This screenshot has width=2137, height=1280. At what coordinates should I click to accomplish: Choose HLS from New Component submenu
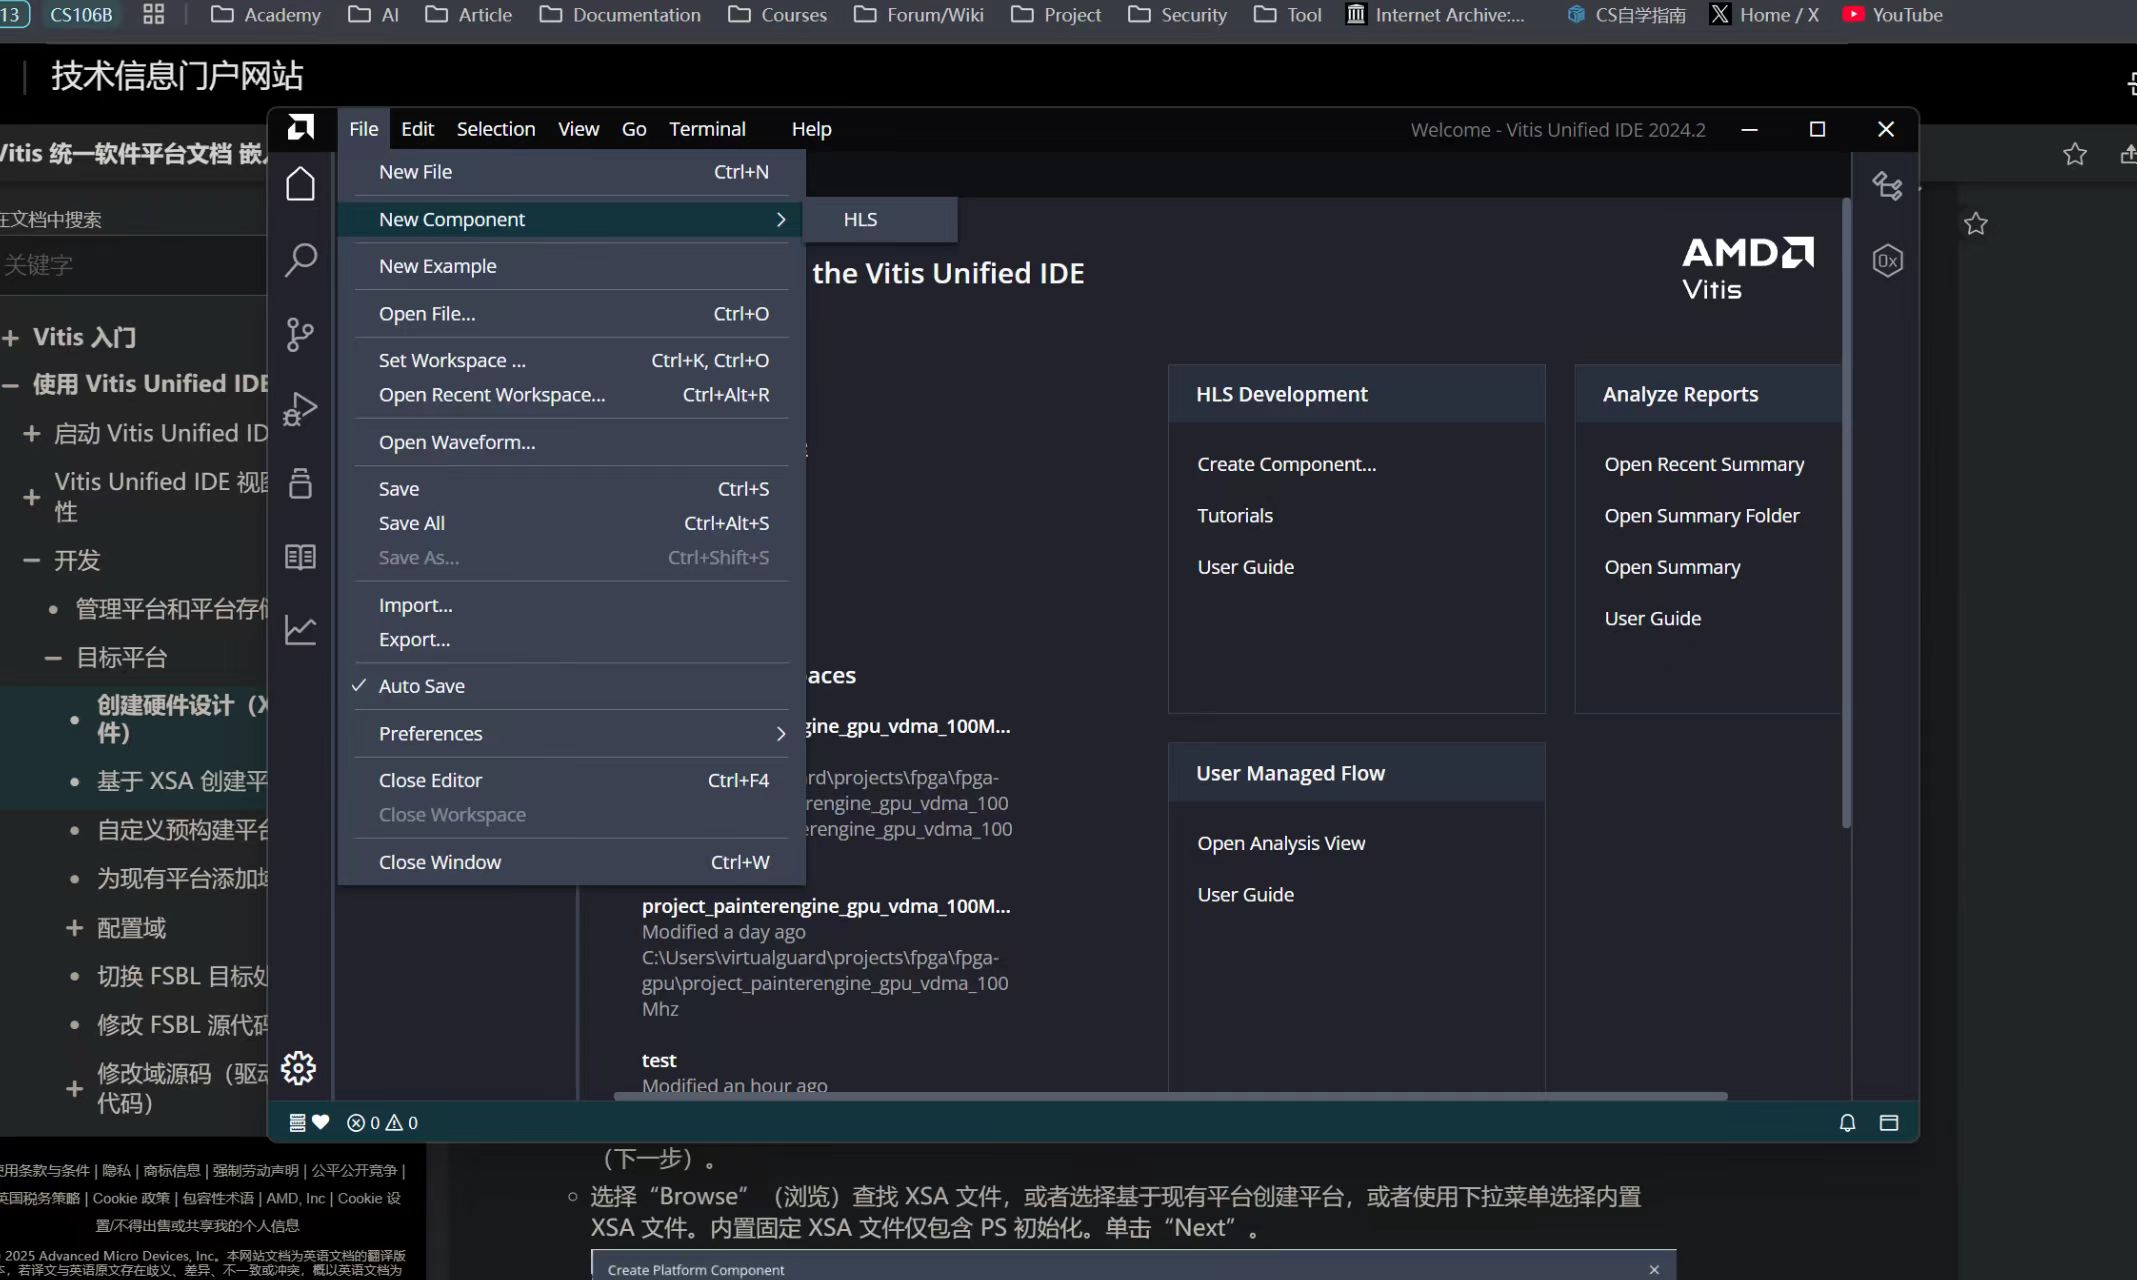pos(880,219)
